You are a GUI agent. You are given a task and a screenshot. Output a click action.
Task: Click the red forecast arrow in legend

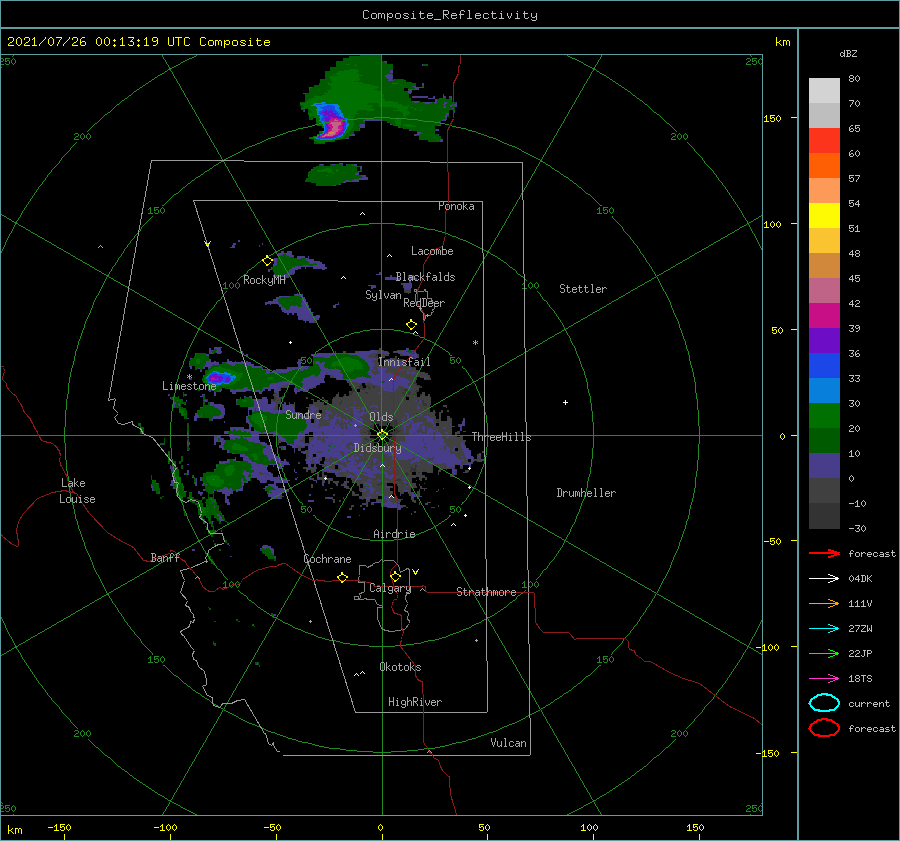tap(824, 553)
